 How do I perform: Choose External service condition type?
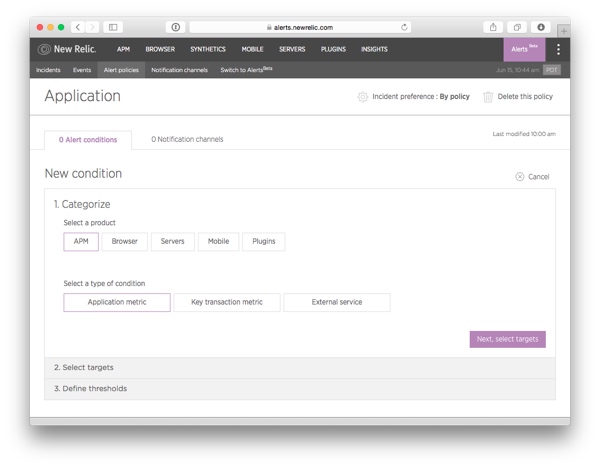pyautogui.click(x=337, y=302)
